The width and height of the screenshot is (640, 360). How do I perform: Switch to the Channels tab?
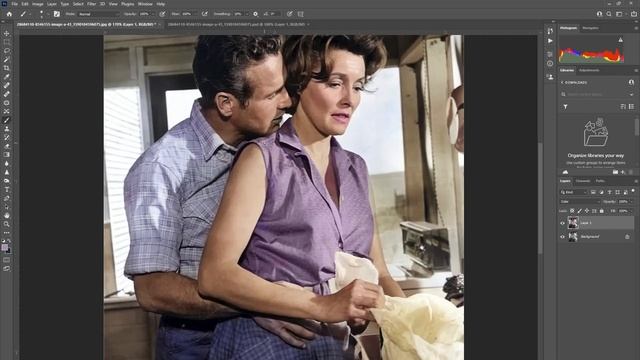pyautogui.click(x=582, y=181)
